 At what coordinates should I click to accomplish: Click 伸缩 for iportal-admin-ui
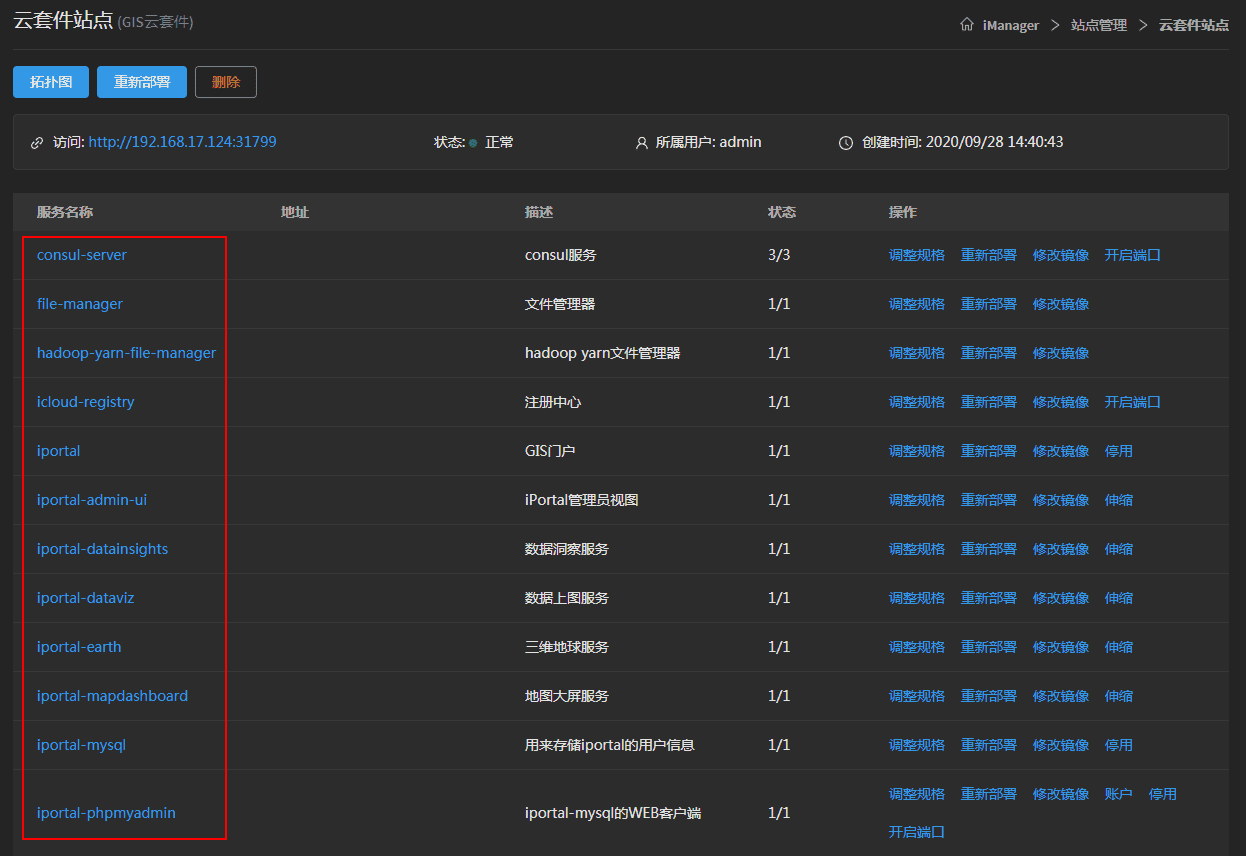coord(1118,500)
